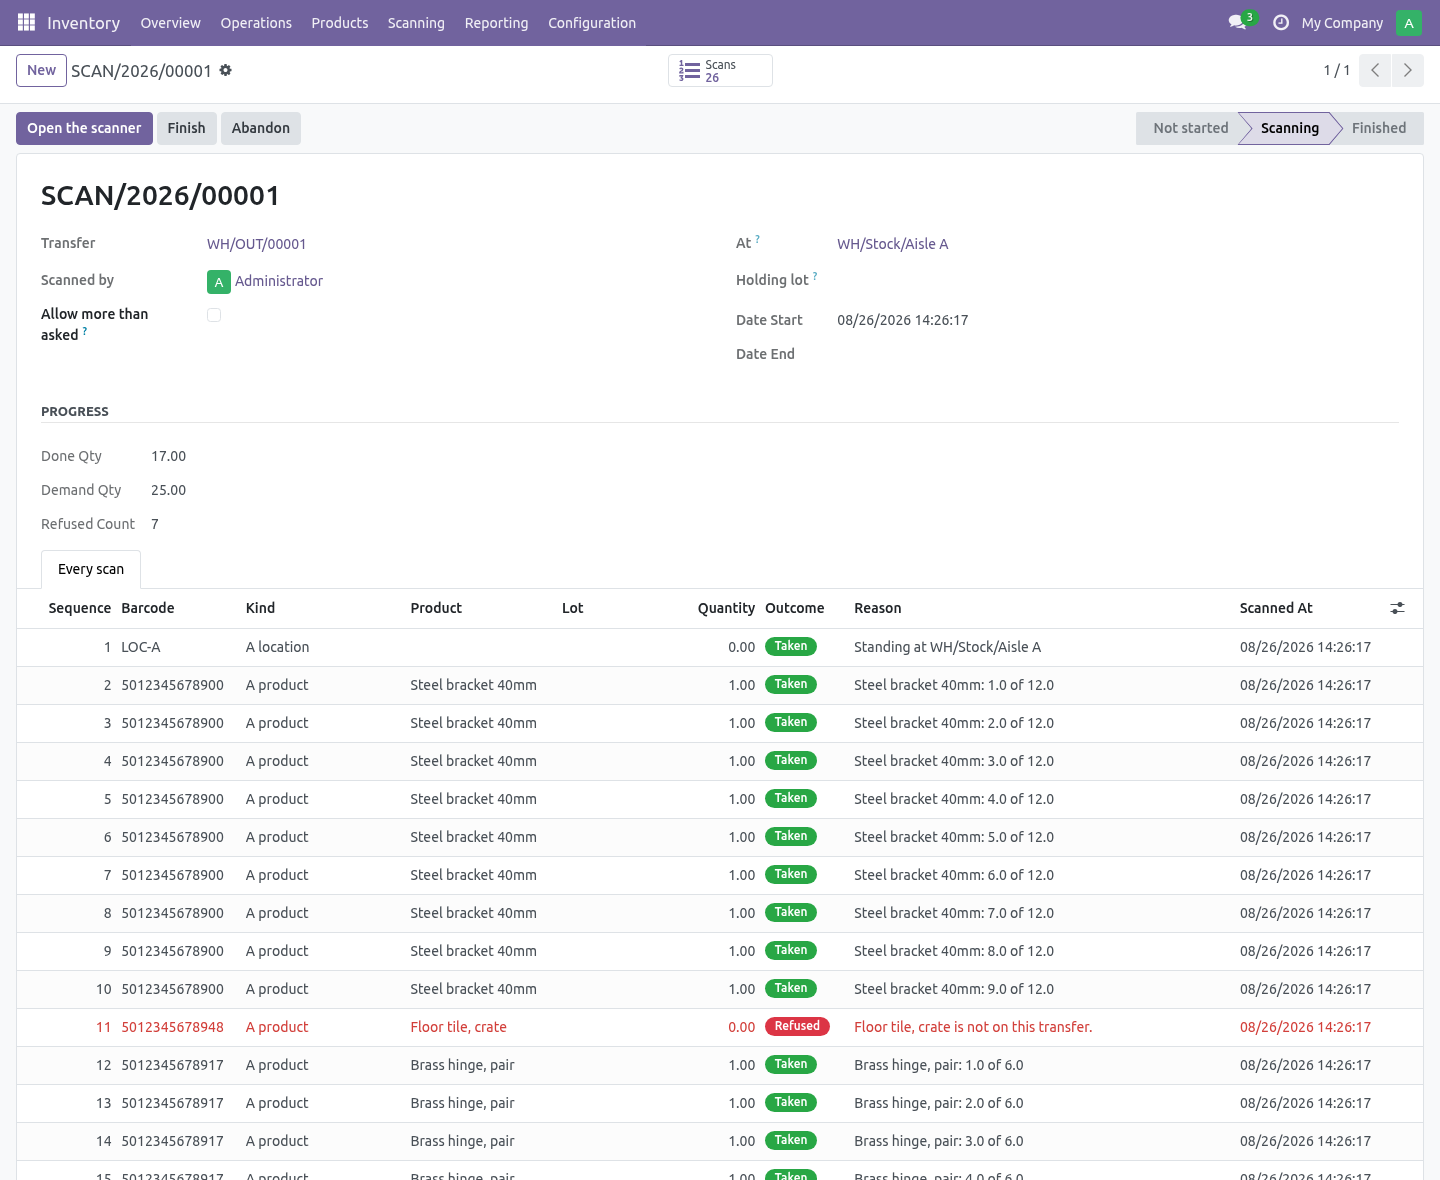Screen dimensions: 1440x1180
Task: Select the Scanning status stage
Action: 1289,128
